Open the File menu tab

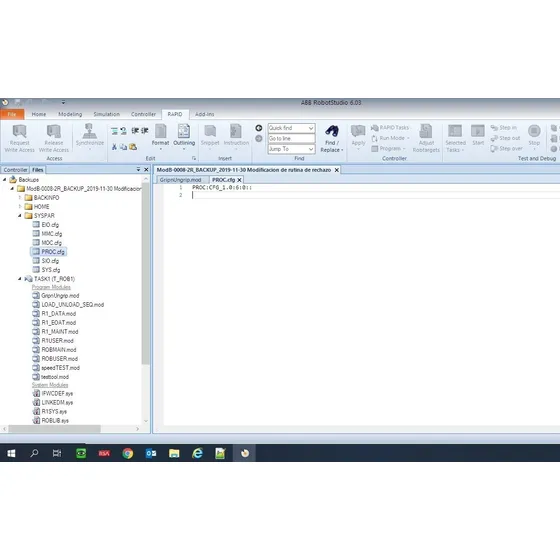(12, 114)
